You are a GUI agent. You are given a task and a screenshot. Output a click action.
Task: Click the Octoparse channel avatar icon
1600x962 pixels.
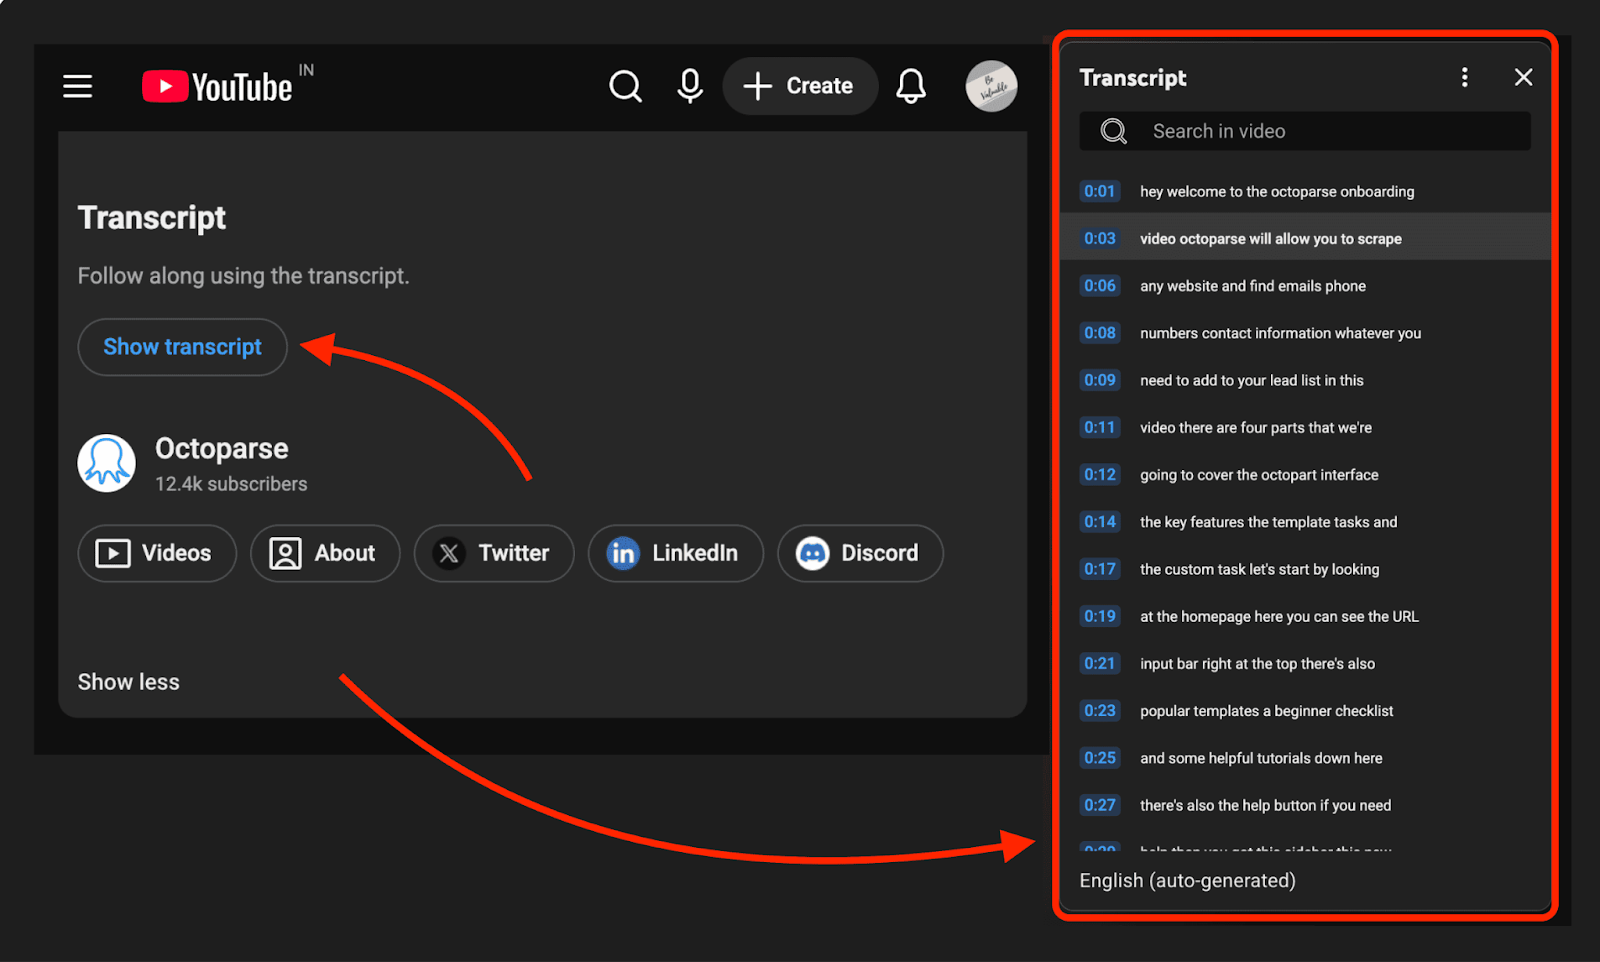point(106,462)
